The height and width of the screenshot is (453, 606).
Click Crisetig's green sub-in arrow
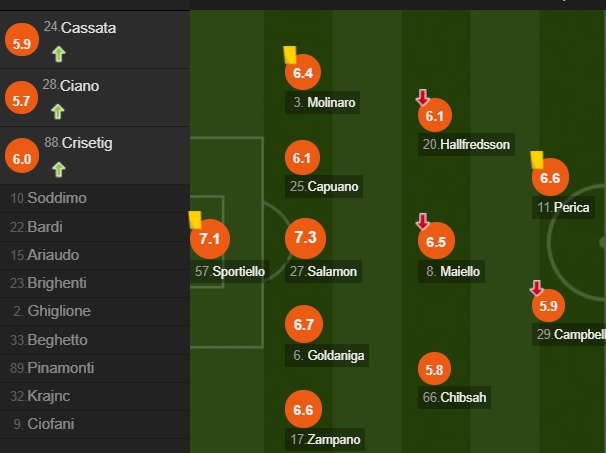[59, 170]
